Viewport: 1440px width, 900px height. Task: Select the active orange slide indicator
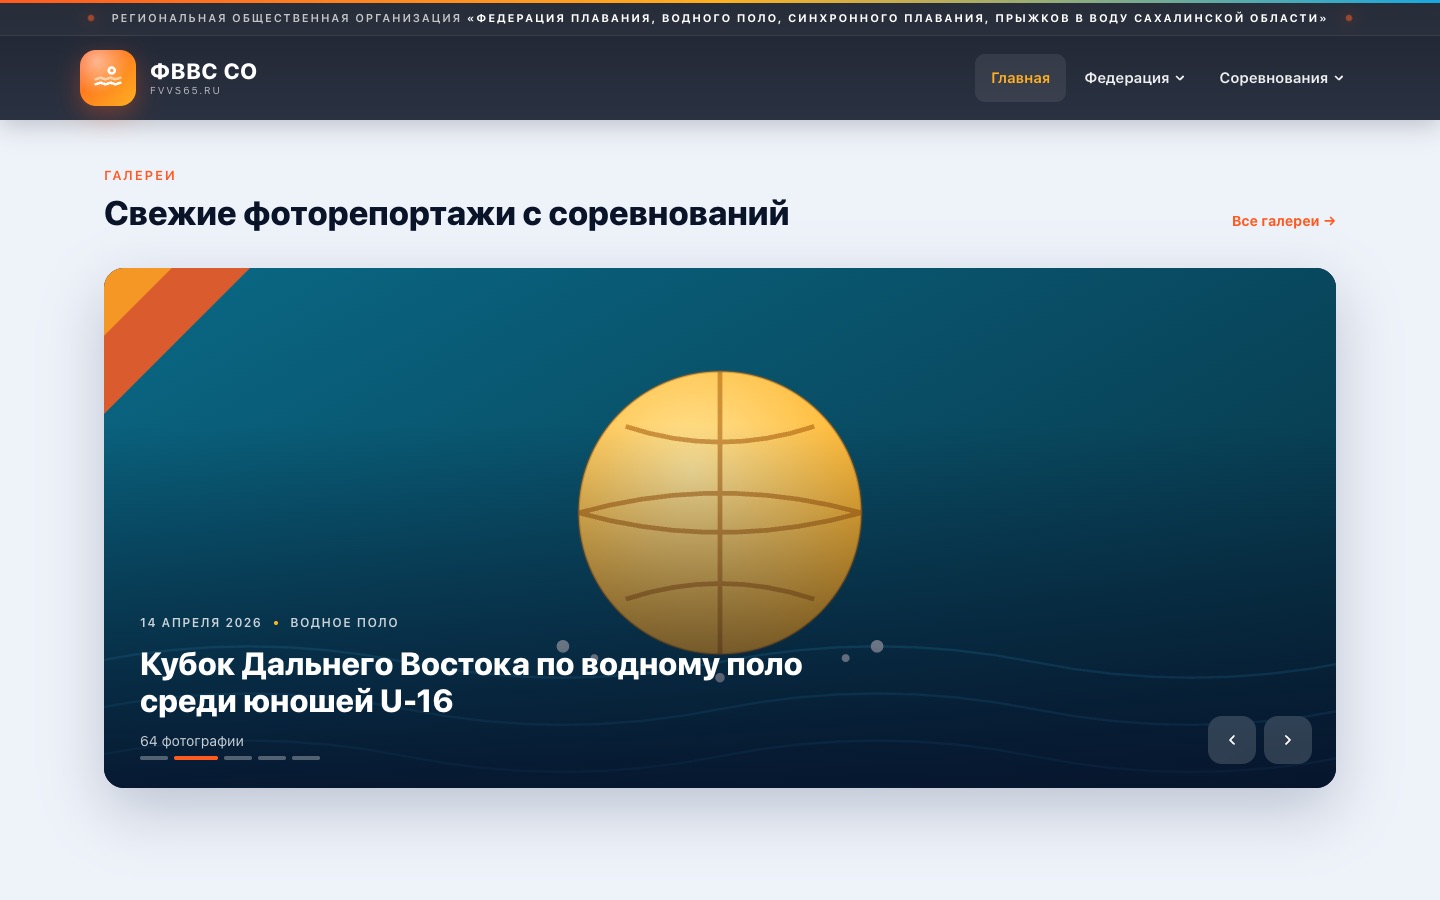pyautogui.click(x=196, y=758)
